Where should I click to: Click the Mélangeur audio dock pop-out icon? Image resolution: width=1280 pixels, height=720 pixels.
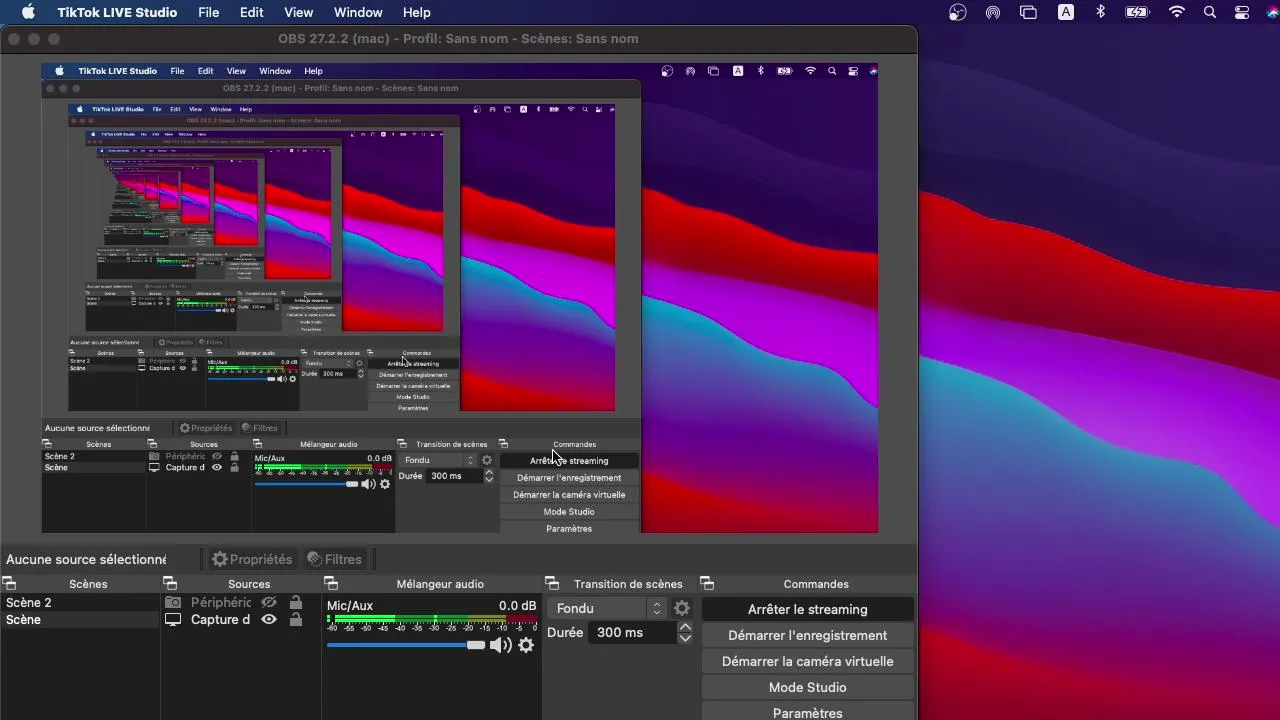click(331, 584)
